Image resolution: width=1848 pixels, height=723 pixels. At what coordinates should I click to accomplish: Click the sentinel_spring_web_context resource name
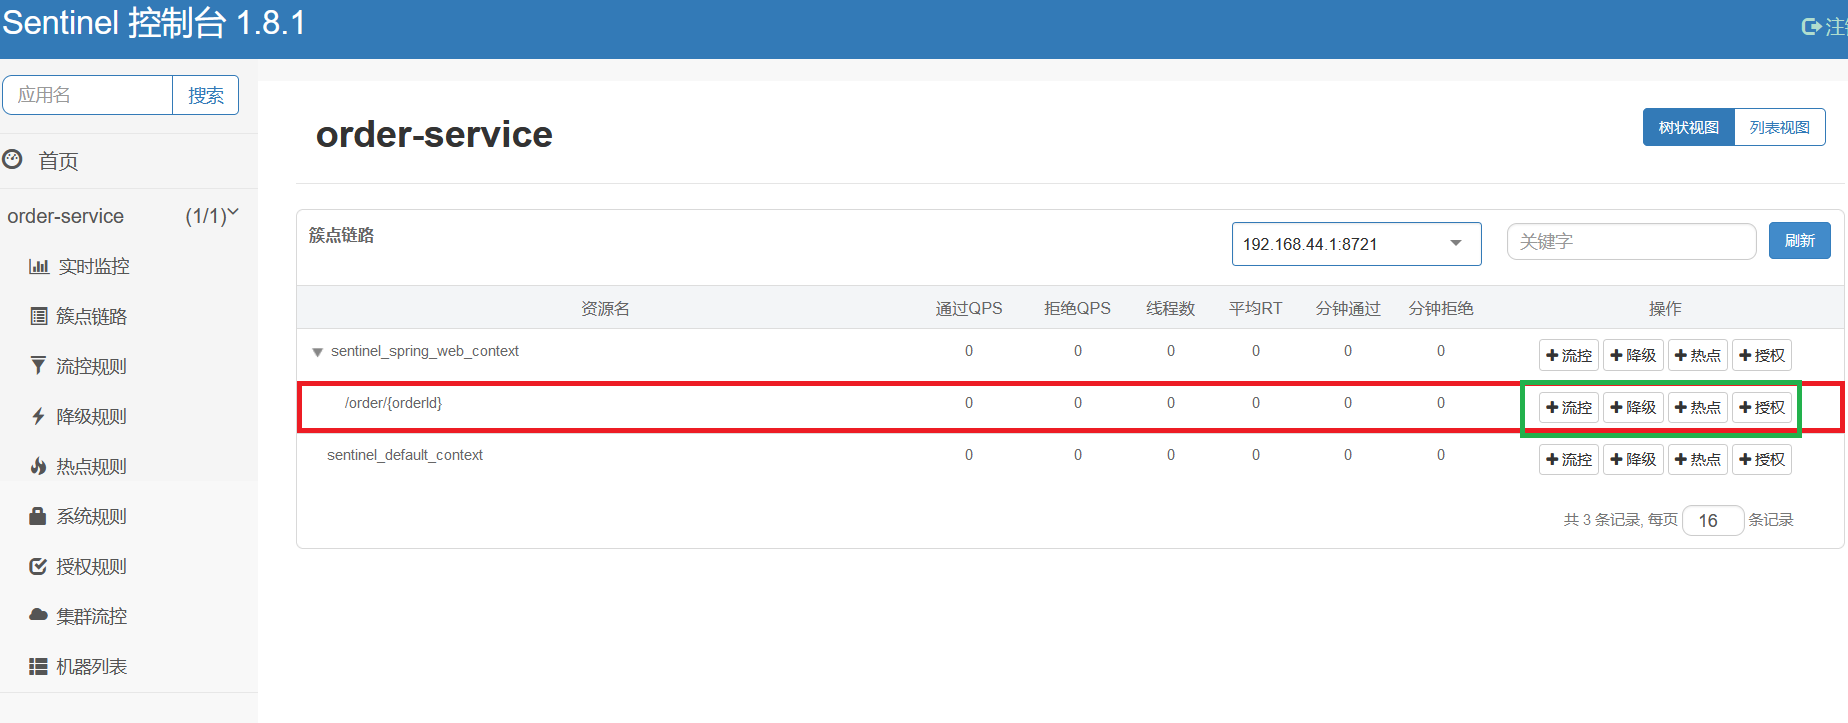tap(425, 351)
